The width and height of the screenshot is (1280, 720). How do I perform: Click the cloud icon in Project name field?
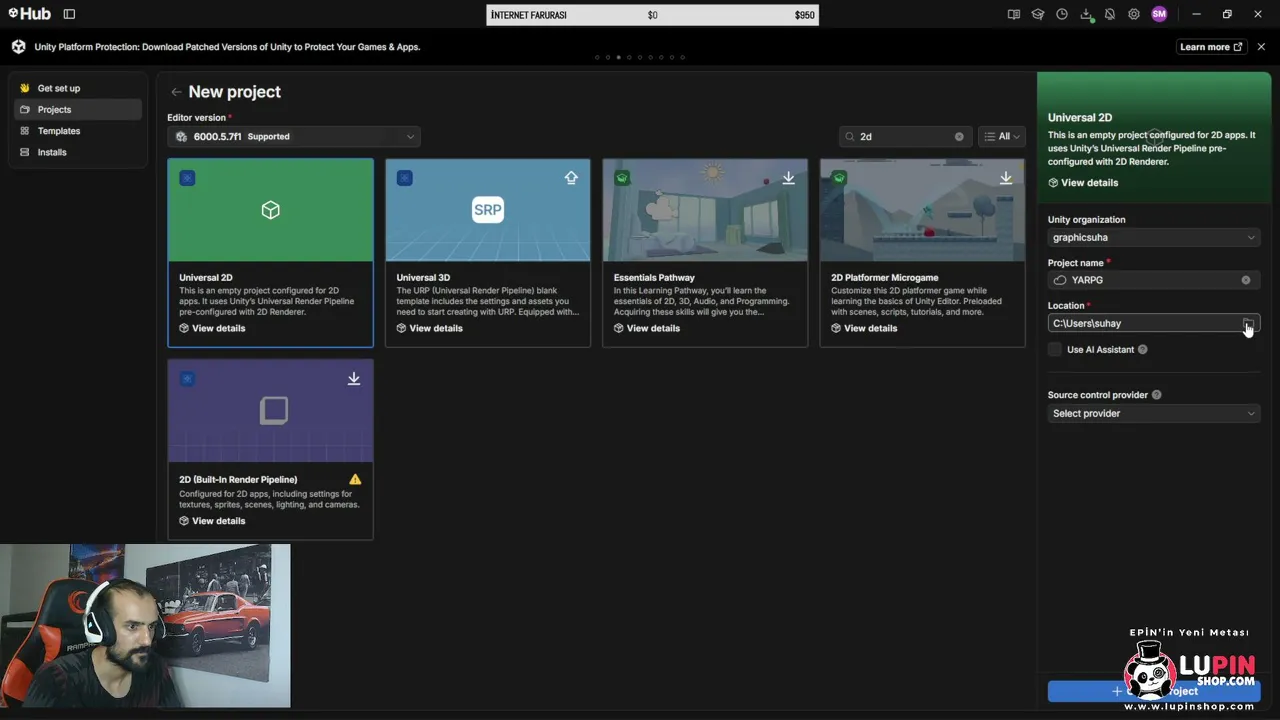pyautogui.click(x=1060, y=280)
